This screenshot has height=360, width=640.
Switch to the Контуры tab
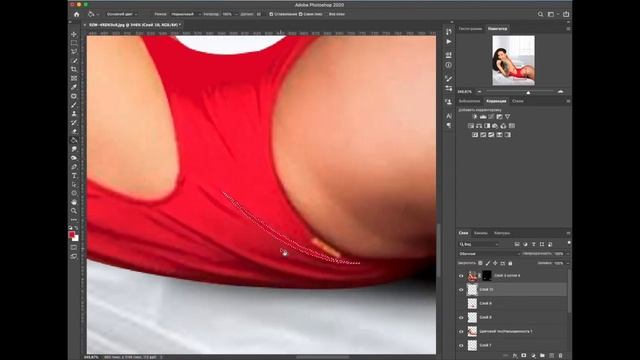(502, 233)
